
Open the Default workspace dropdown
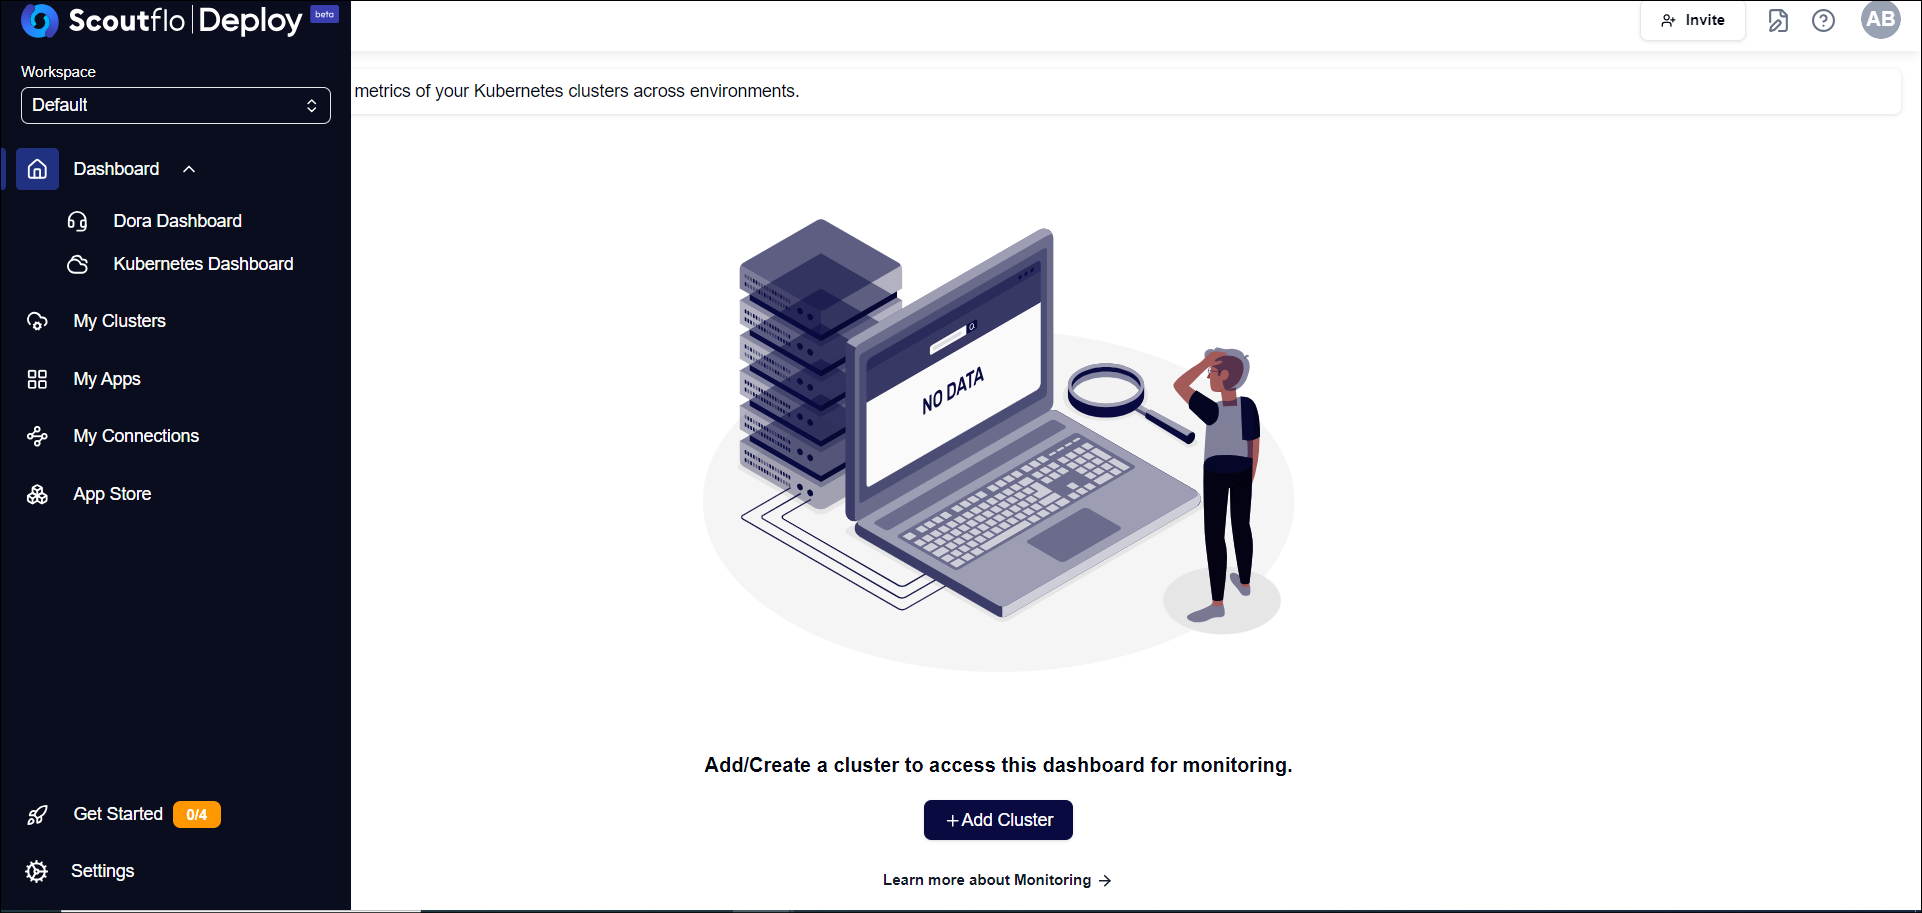[x=176, y=105]
